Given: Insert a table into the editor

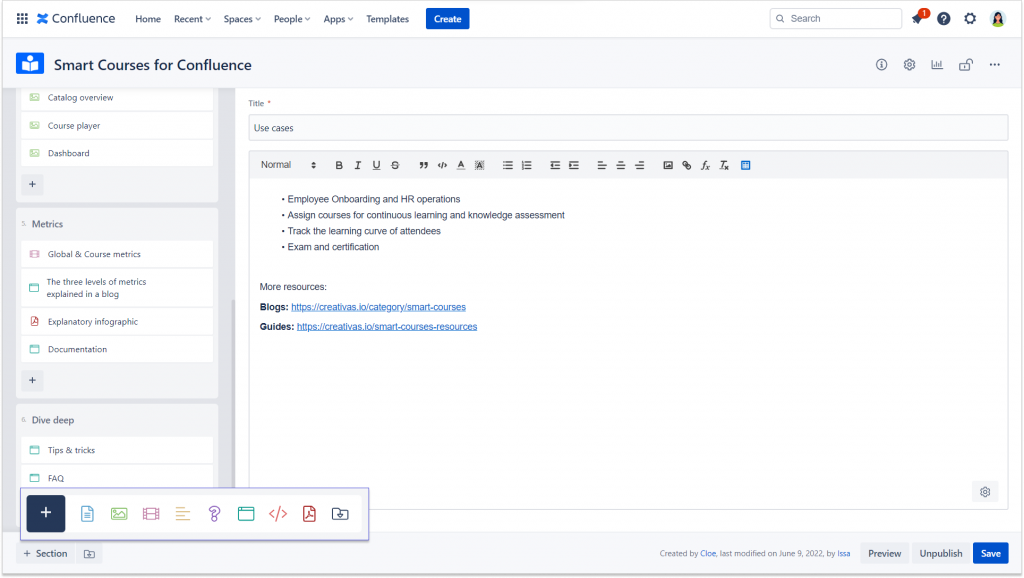Looking at the screenshot, I should point(745,165).
